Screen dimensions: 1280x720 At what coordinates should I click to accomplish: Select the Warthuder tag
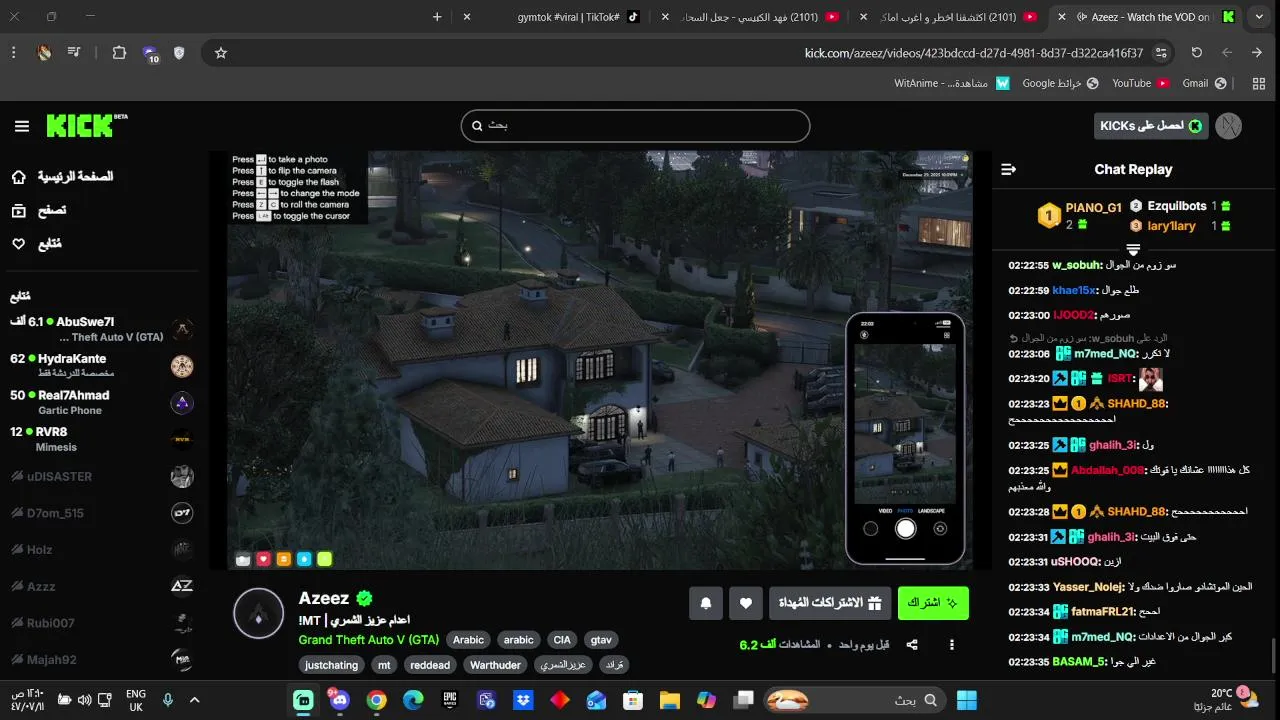[495, 665]
